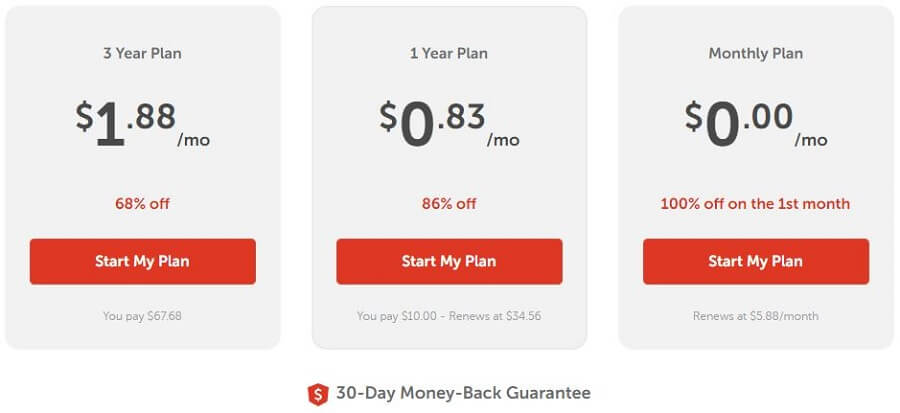Select the 3 Year Plan card background
The height and width of the screenshot is (413, 900).
point(143,177)
